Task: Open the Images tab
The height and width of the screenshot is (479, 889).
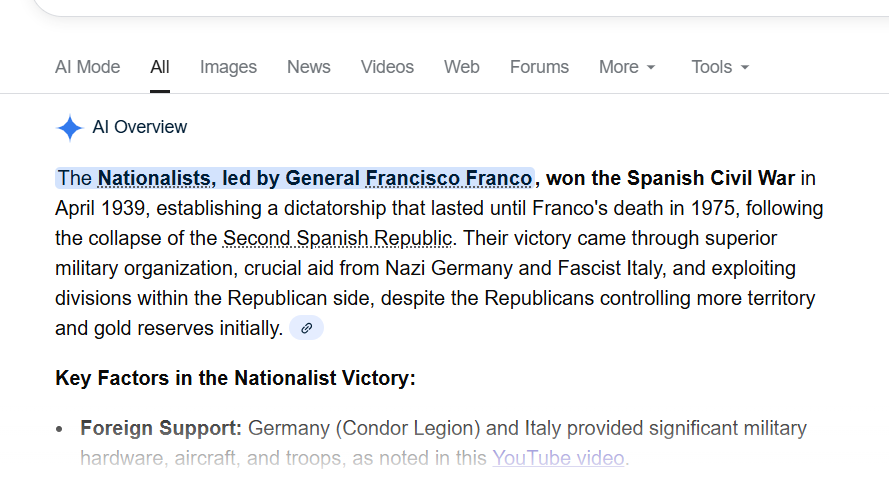Action: click(228, 67)
